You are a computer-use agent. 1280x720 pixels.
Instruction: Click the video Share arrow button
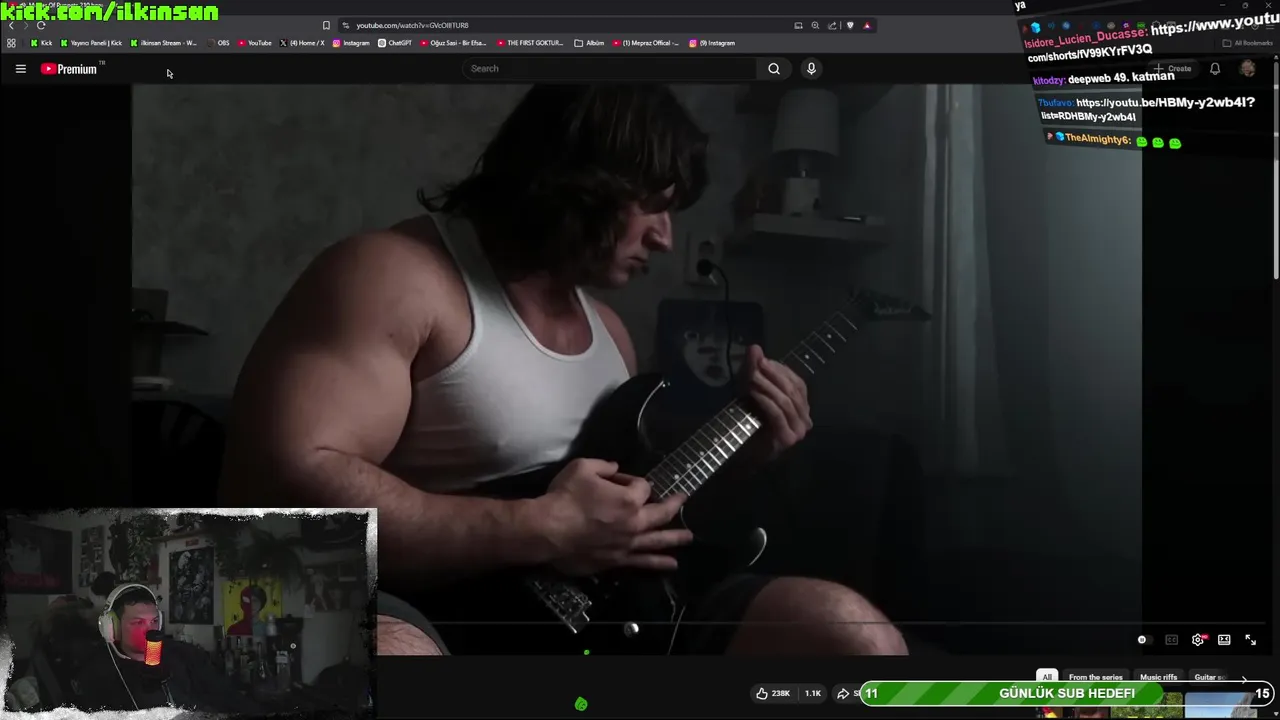(847, 693)
